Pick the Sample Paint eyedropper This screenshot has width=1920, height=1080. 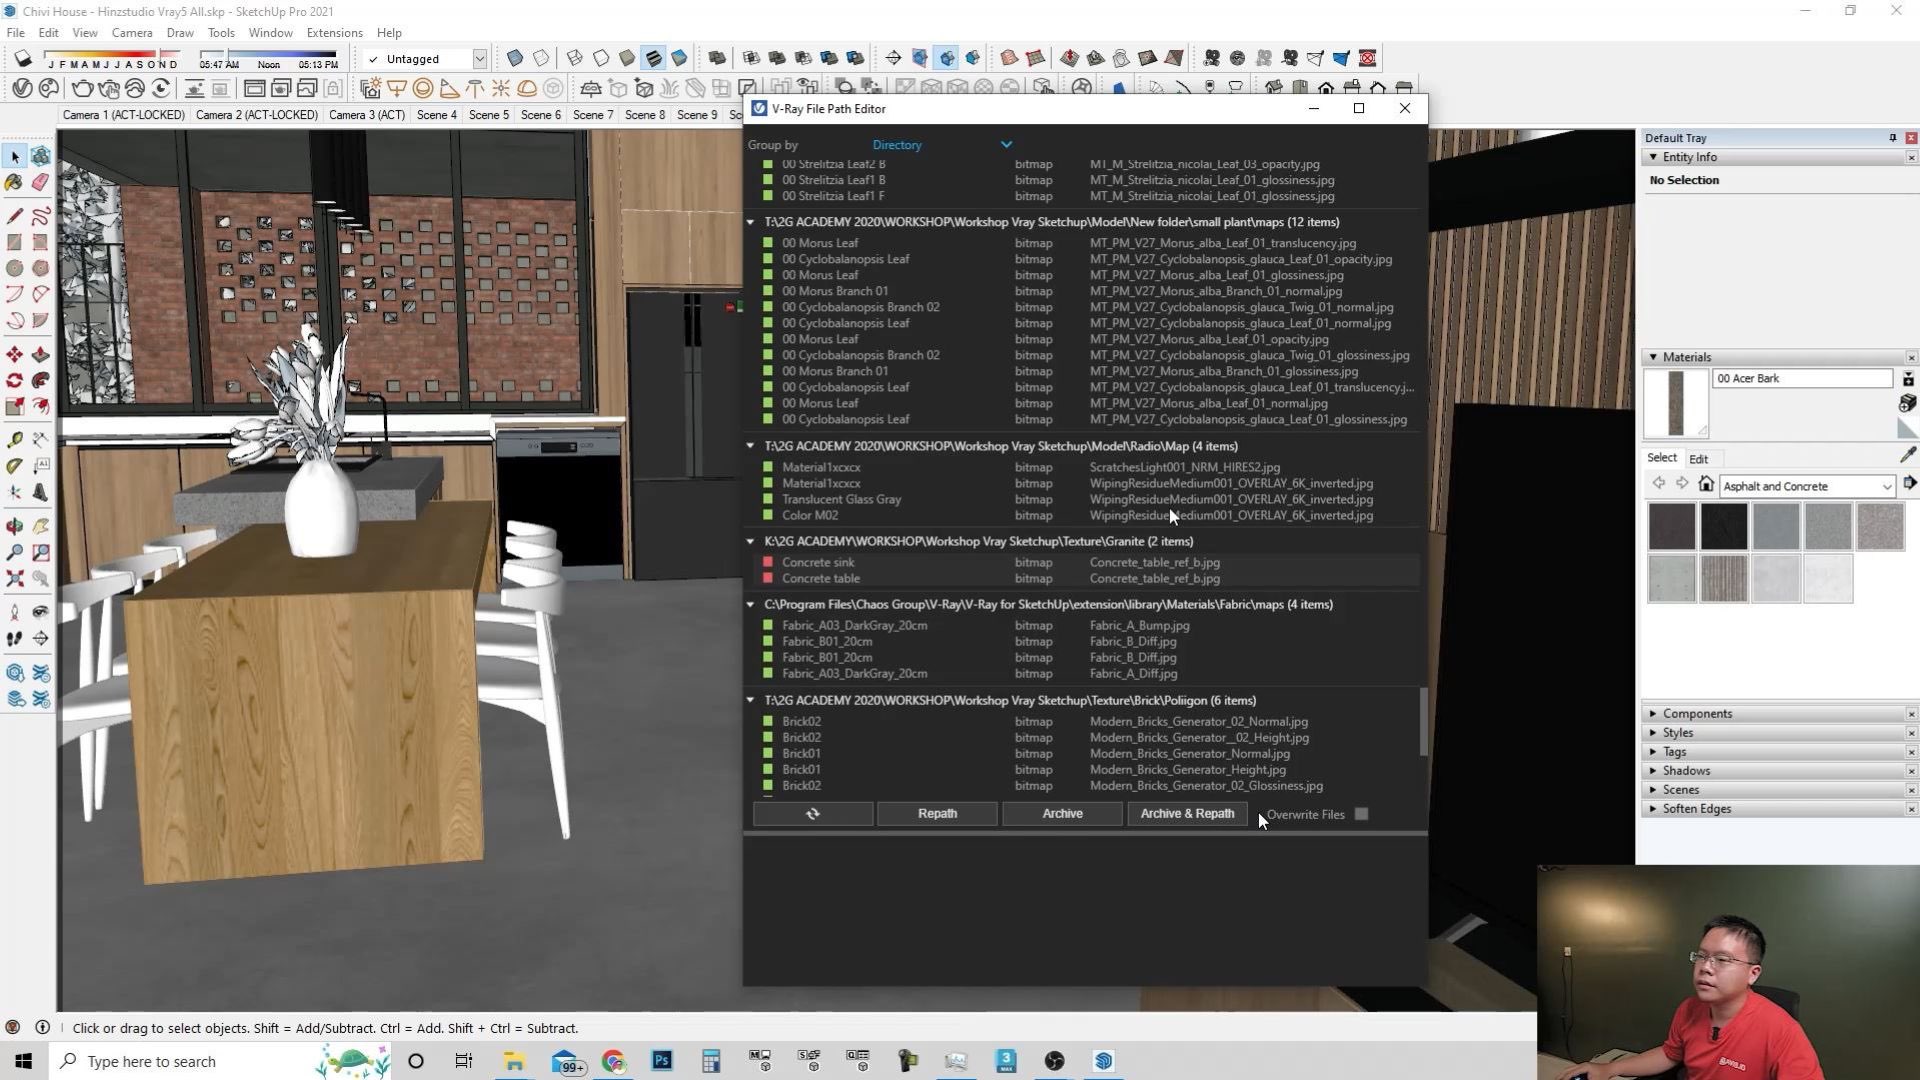(x=1908, y=455)
